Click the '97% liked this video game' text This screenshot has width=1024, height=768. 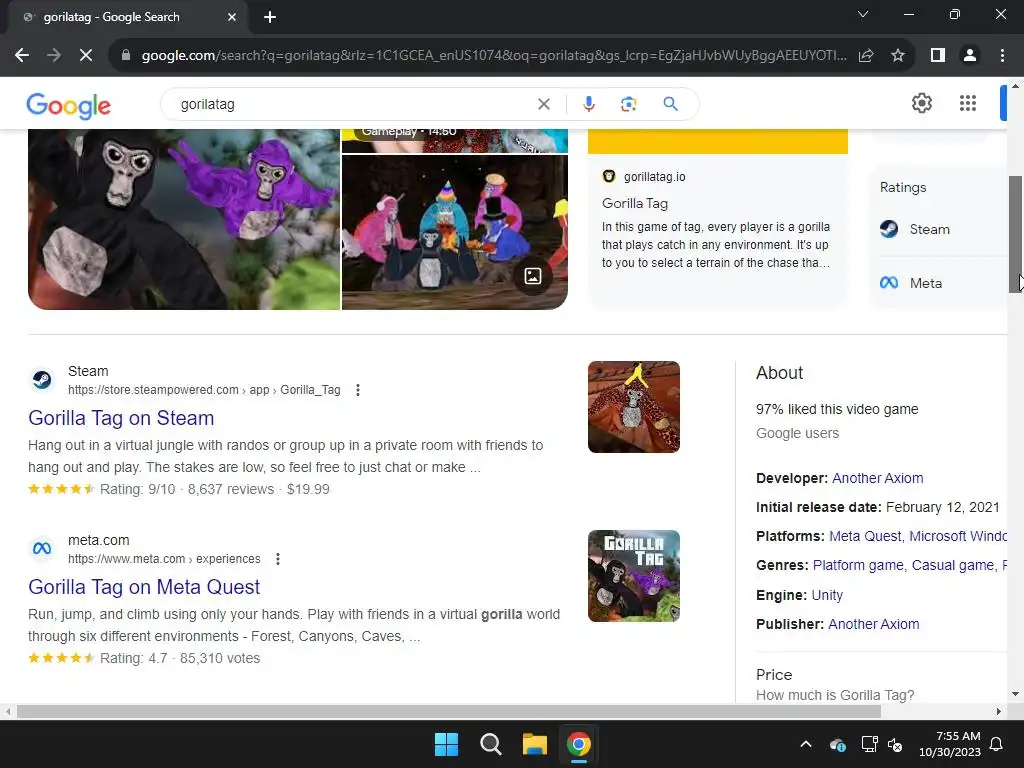point(837,409)
